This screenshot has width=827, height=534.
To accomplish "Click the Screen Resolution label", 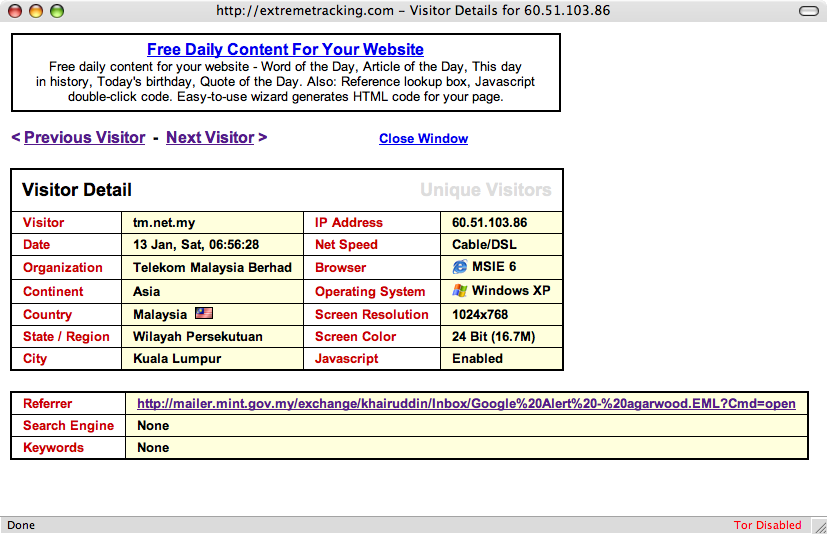I will 372,314.
